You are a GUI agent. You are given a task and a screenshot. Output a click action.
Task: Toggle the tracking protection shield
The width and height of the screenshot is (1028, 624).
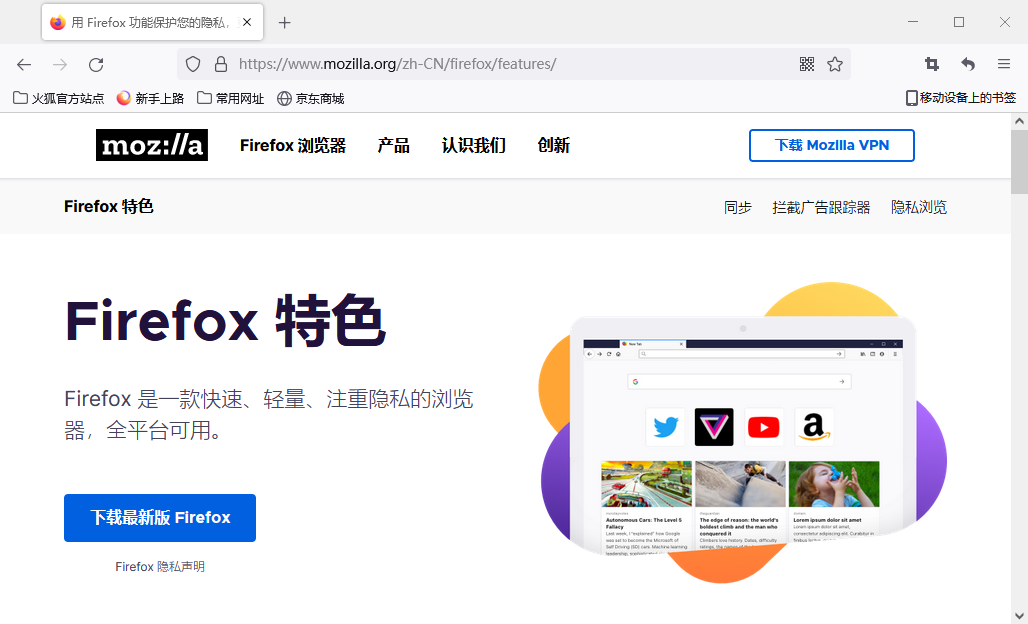tap(191, 64)
